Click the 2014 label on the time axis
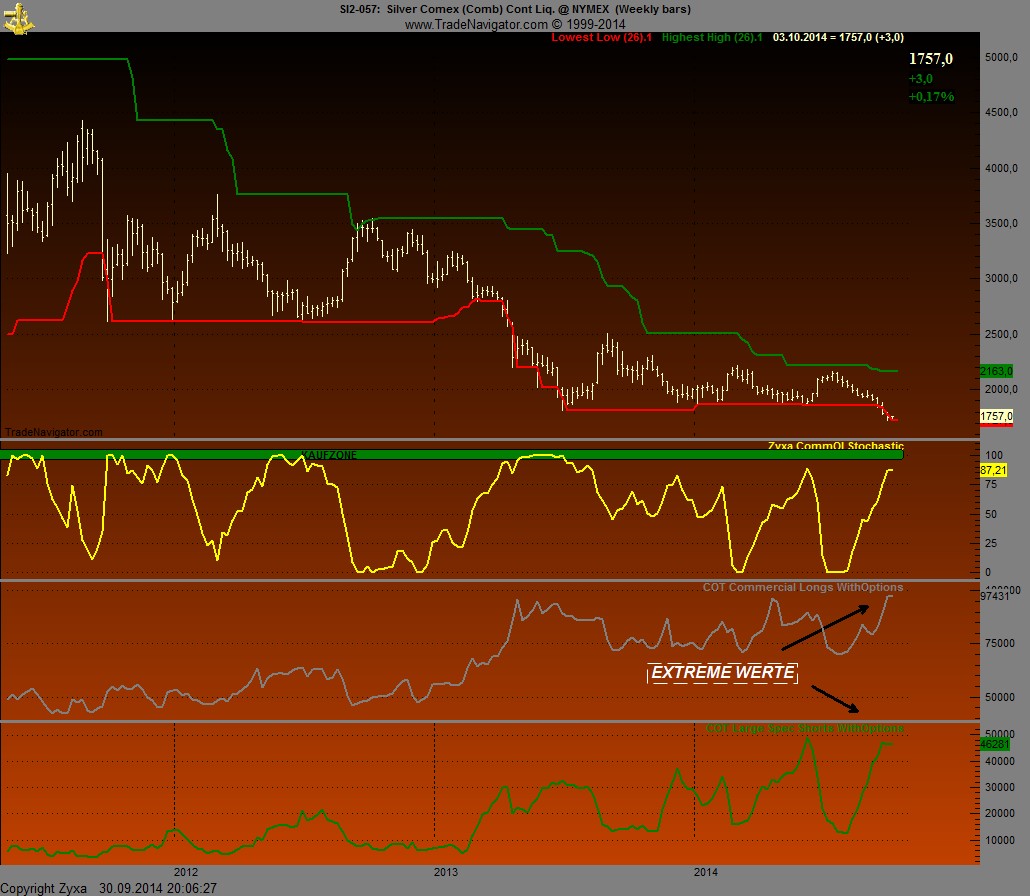This screenshot has height=896, width=1030. [705, 872]
